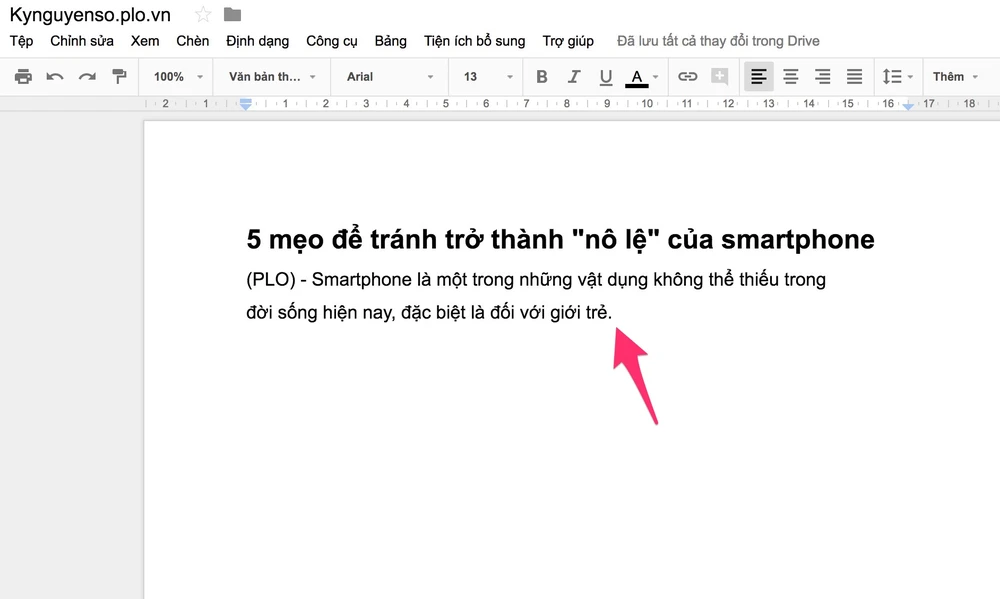Viewport: 1000px width, 599px height.
Task: Redo the last change
Action: coord(87,76)
